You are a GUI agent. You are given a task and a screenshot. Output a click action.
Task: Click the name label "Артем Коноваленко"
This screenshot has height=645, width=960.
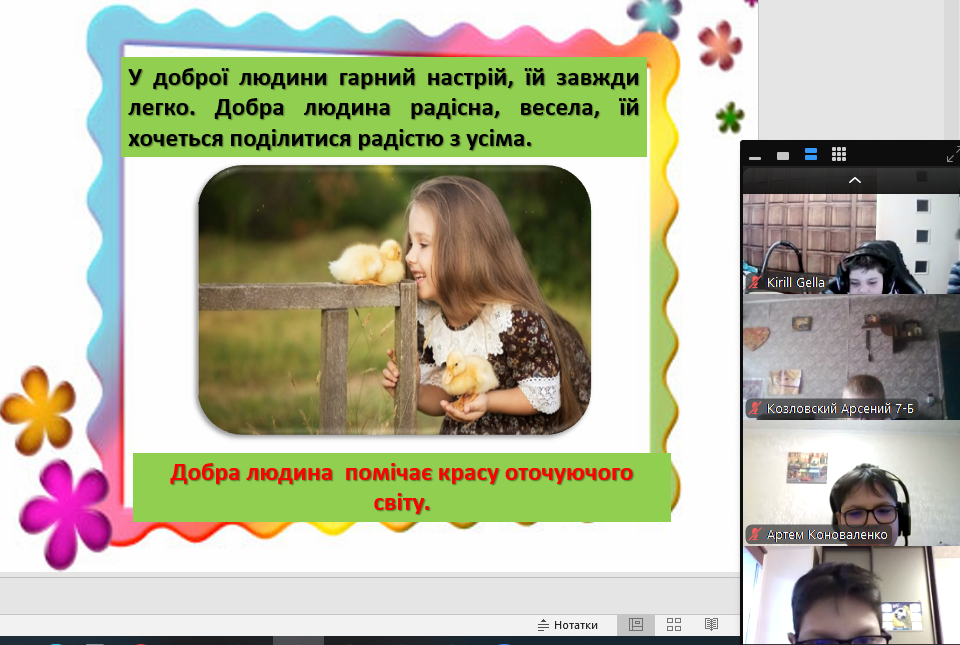pyautogui.click(x=827, y=534)
